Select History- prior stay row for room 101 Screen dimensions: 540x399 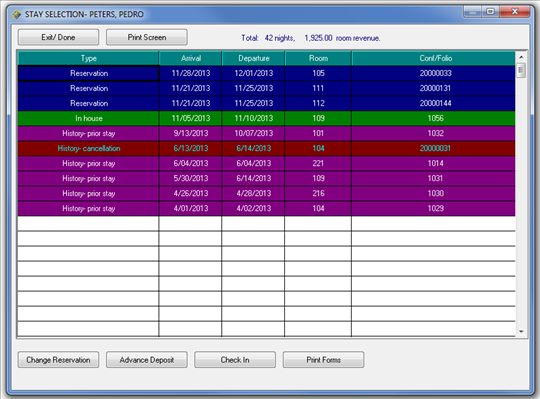pos(267,133)
